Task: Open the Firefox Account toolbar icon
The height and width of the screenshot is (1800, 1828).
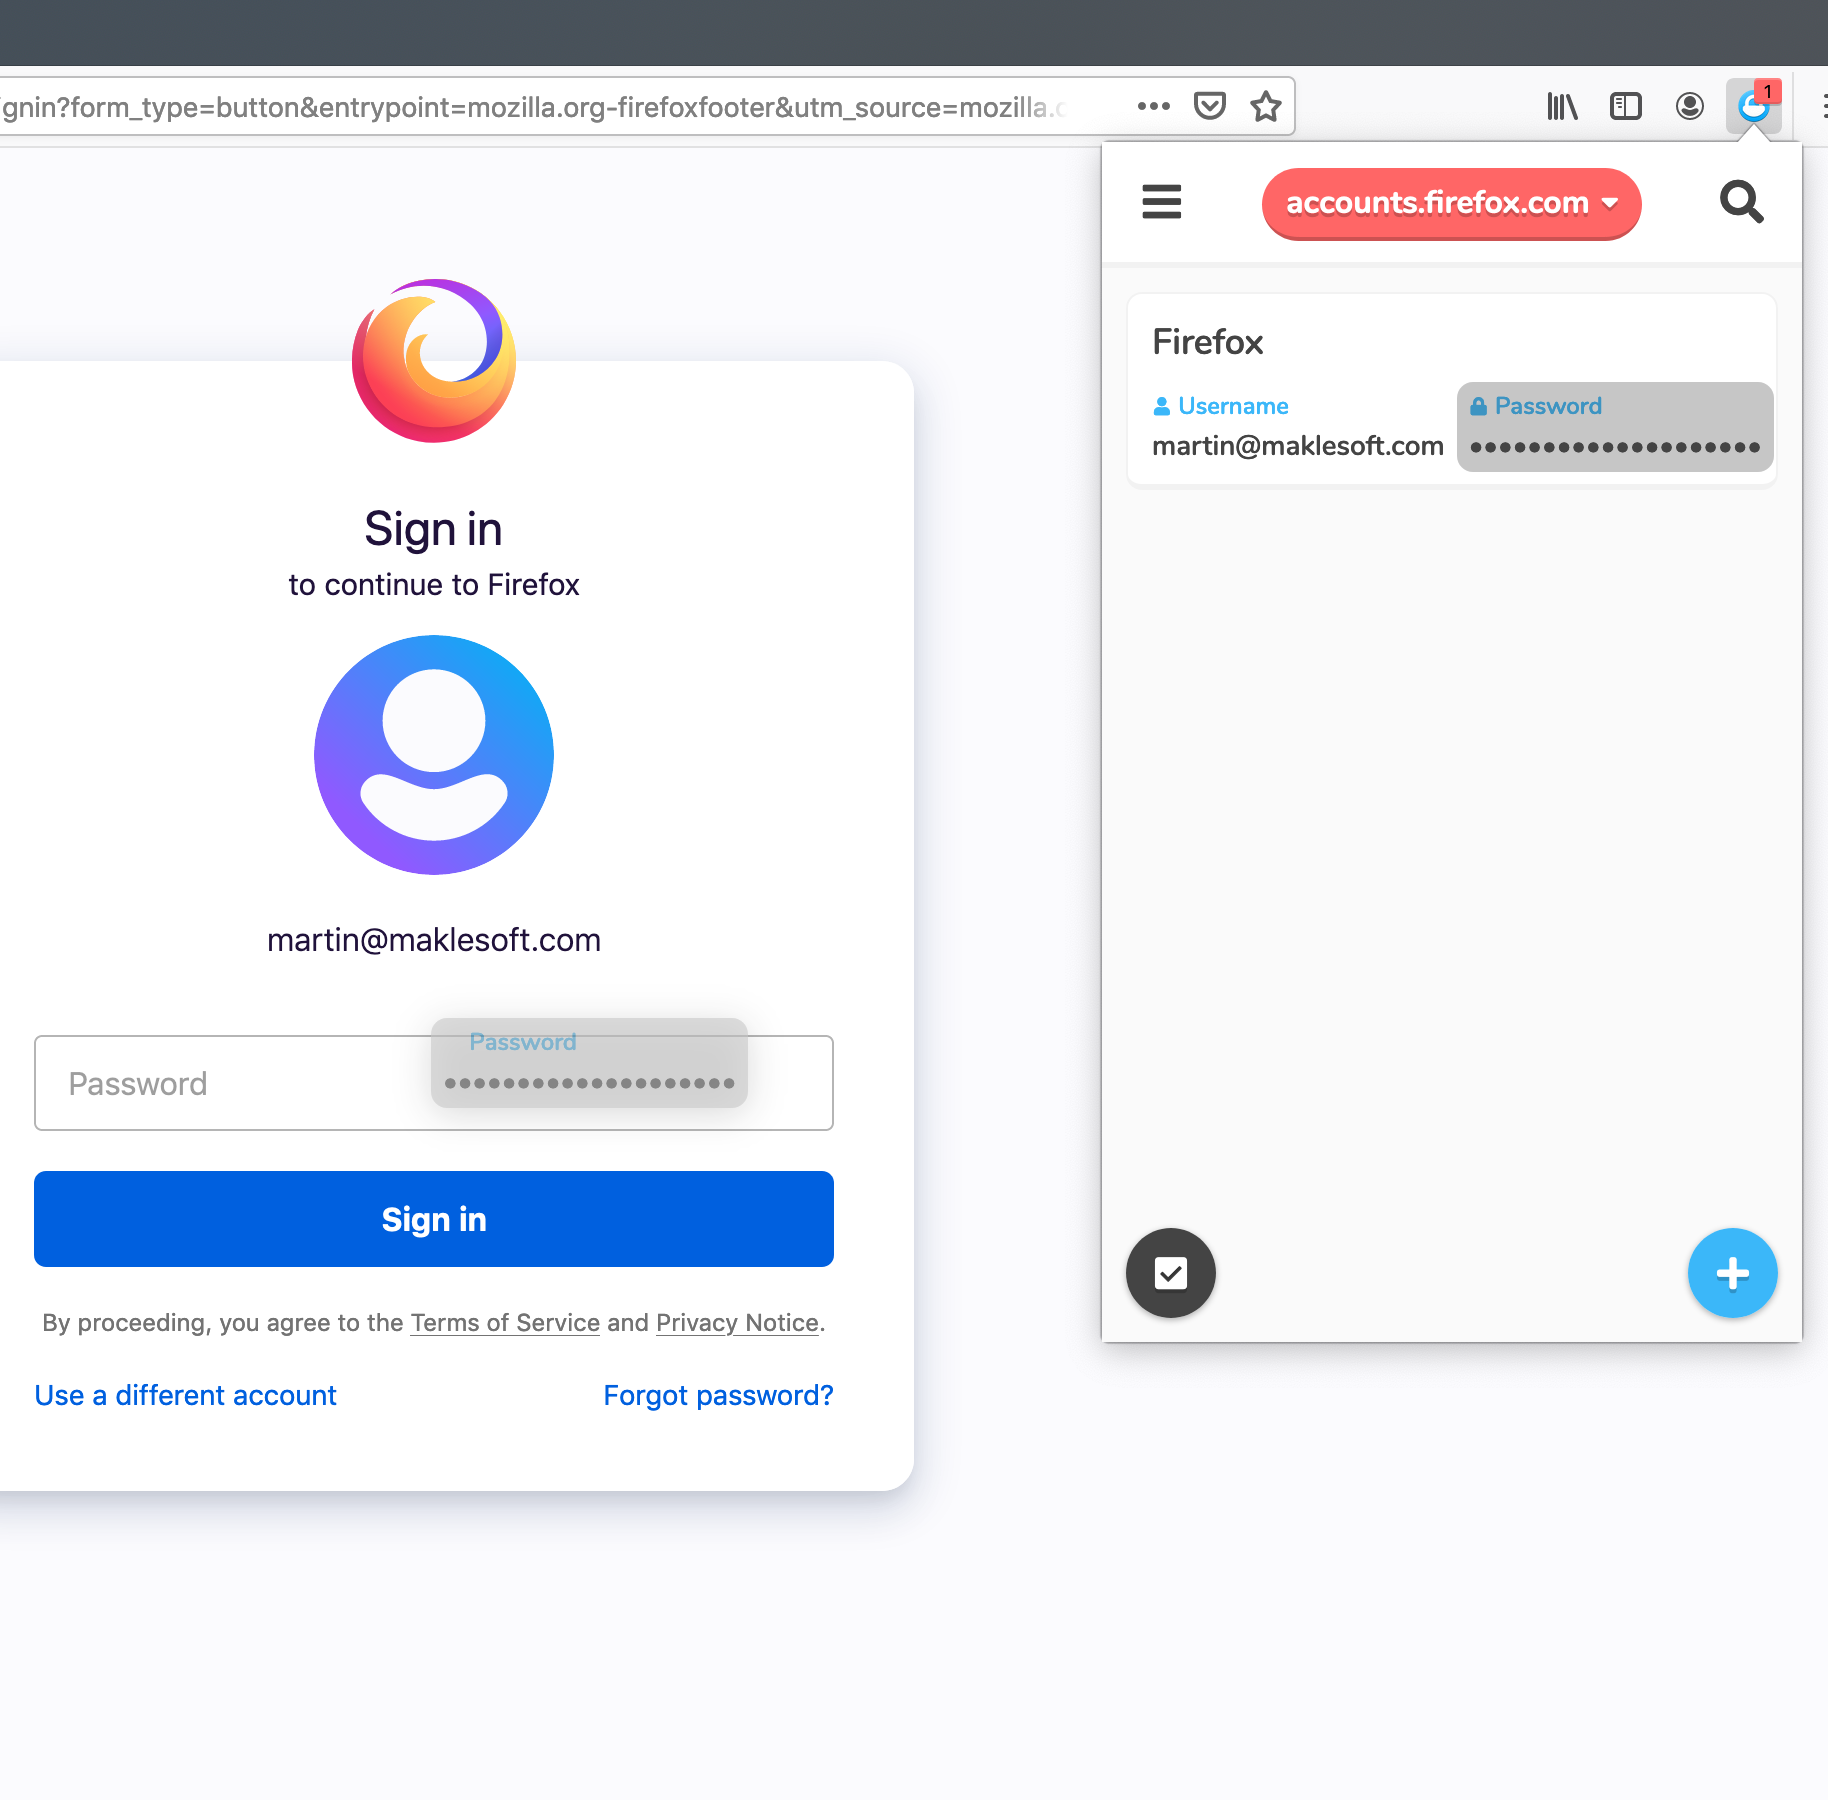Action: (x=1690, y=106)
